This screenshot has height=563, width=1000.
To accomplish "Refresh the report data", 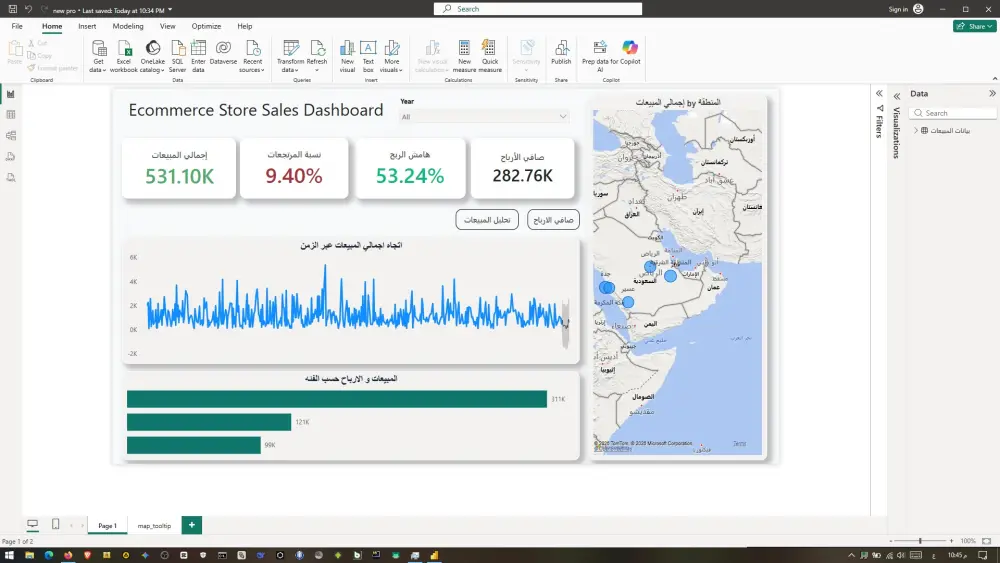I will coord(317,56).
